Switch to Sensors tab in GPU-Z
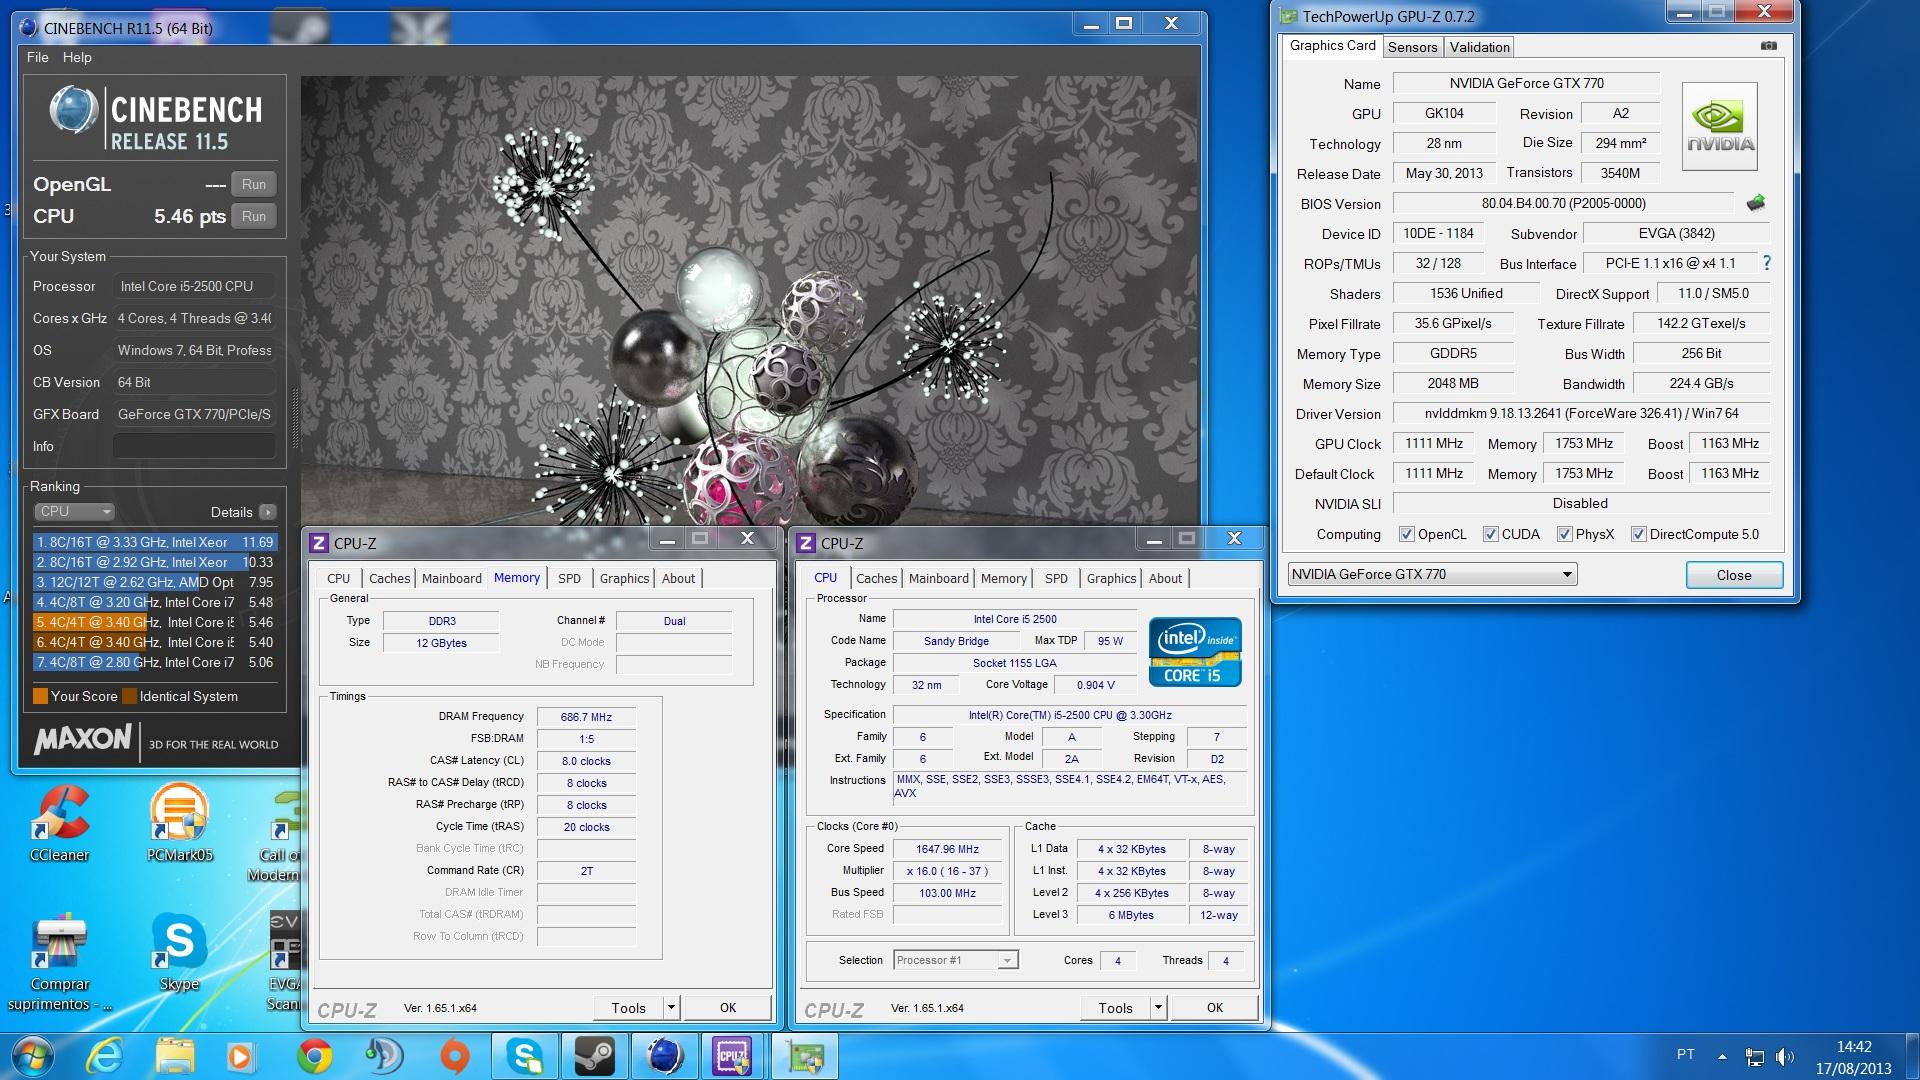 pos(1412,47)
